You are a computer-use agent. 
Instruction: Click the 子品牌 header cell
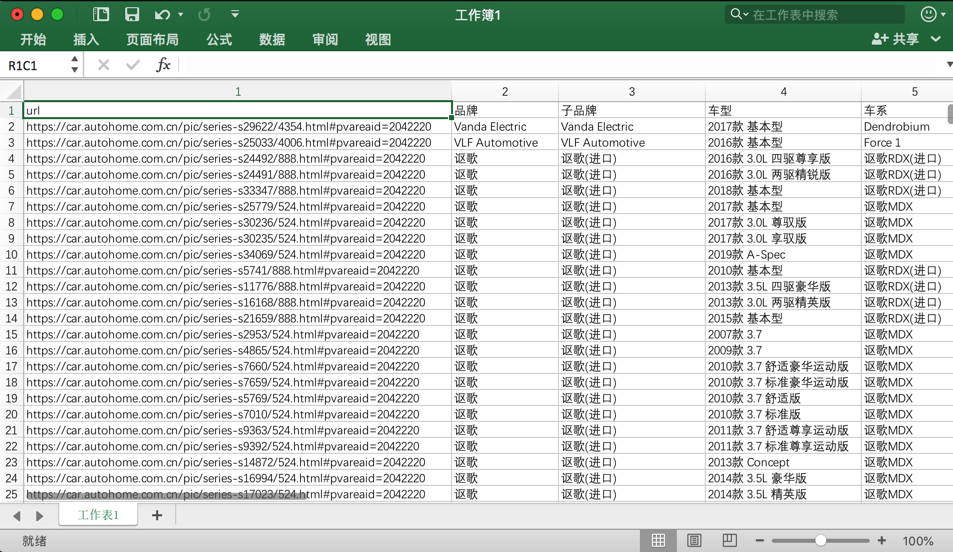(632, 110)
